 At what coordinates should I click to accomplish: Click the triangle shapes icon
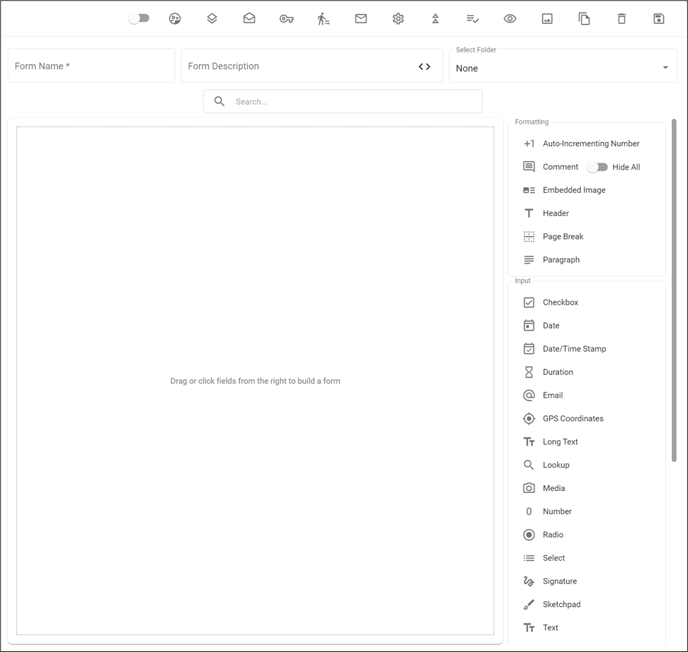435,18
